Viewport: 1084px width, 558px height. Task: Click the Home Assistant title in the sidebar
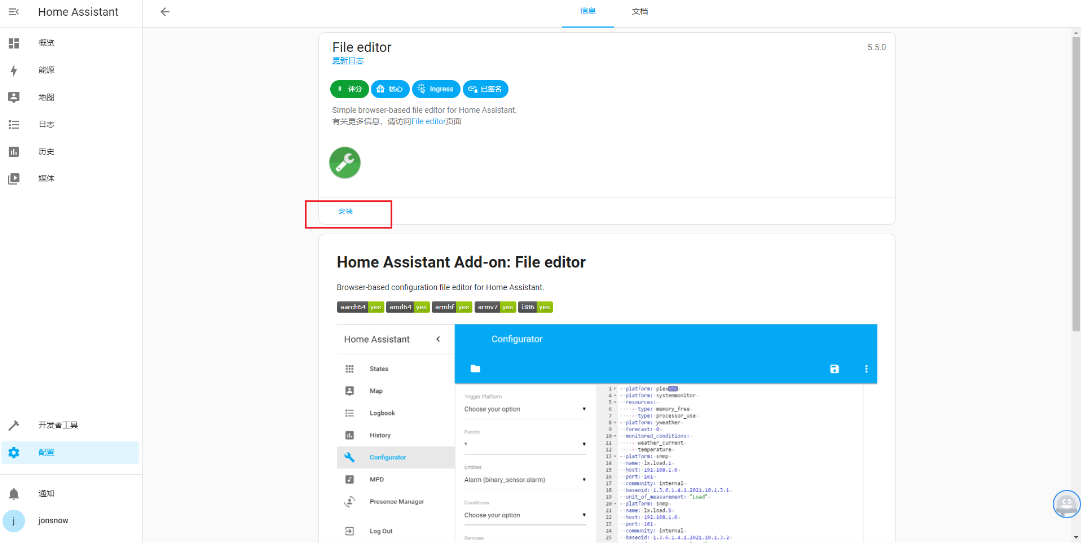pos(78,12)
